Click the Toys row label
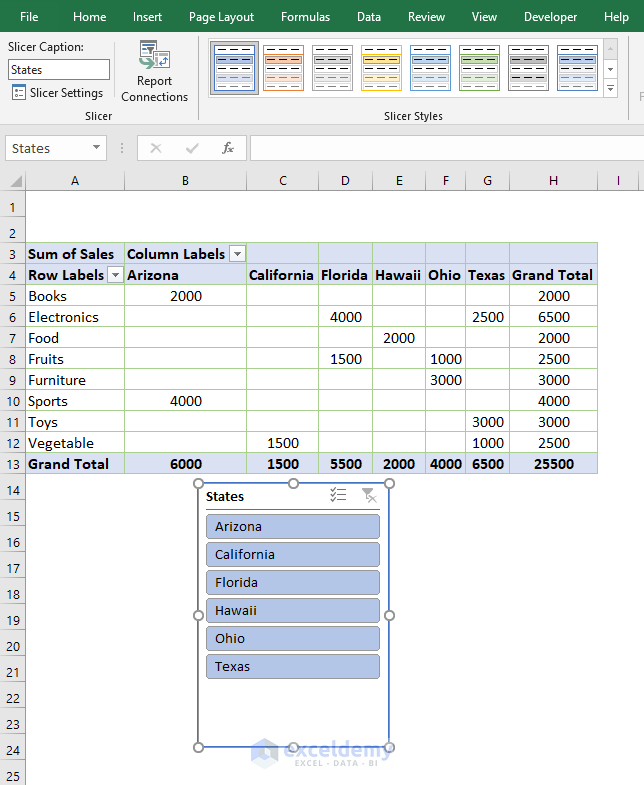644x785 pixels. (75, 422)
